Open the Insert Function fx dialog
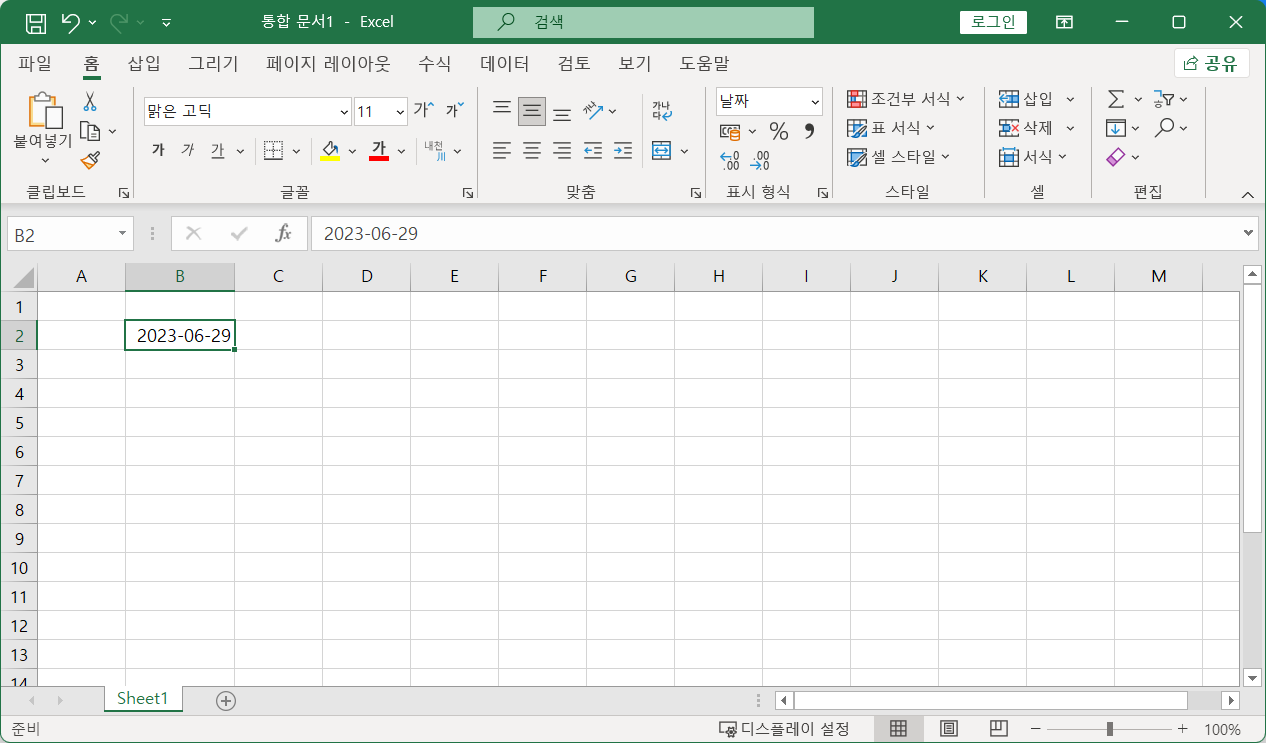The image size is (1266, 743). click(x=283, y=233)
